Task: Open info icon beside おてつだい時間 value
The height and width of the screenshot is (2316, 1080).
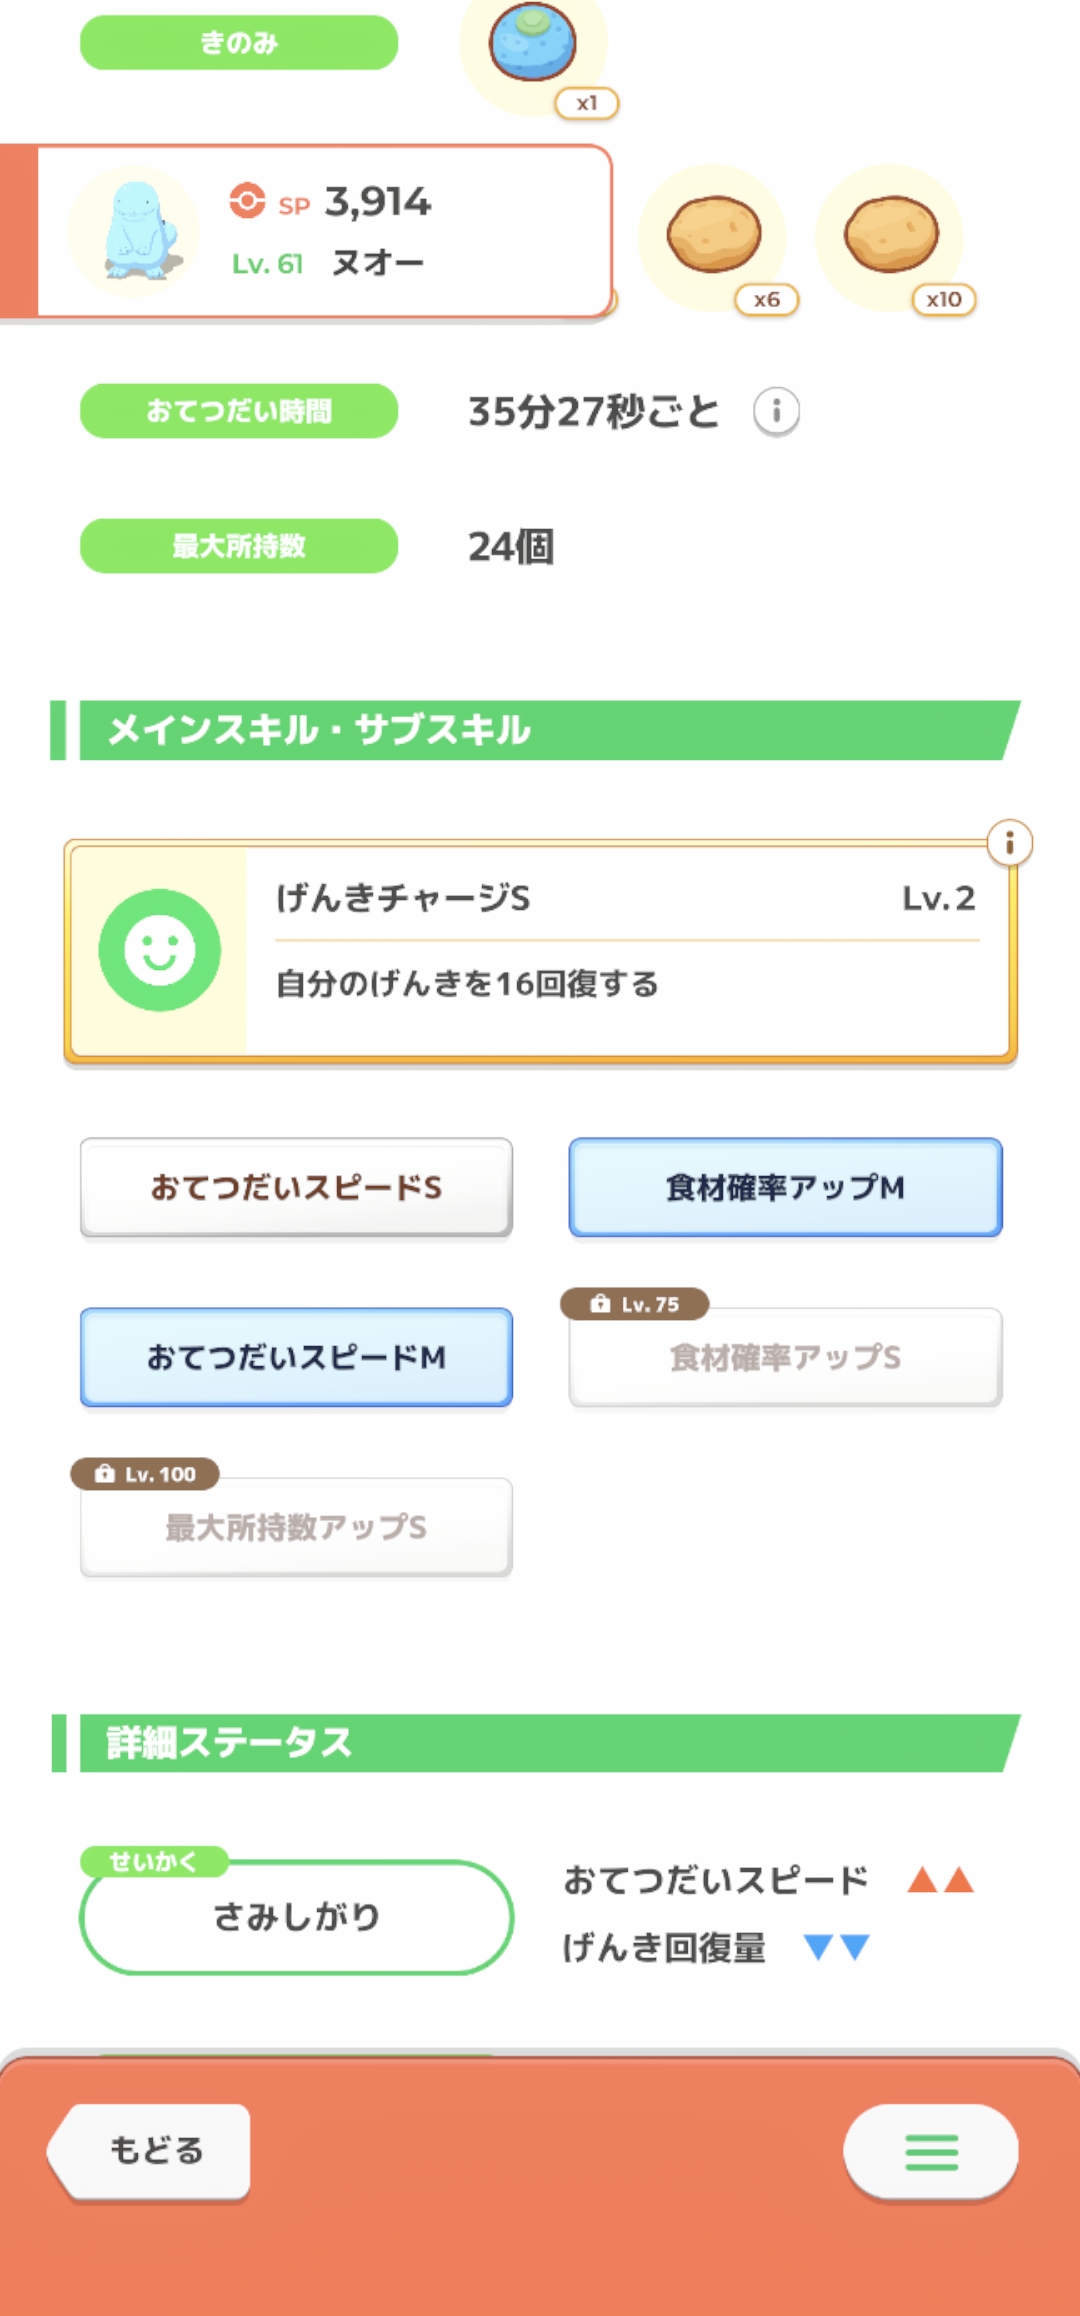Action: pyautogui.click(x=776, y=411)
